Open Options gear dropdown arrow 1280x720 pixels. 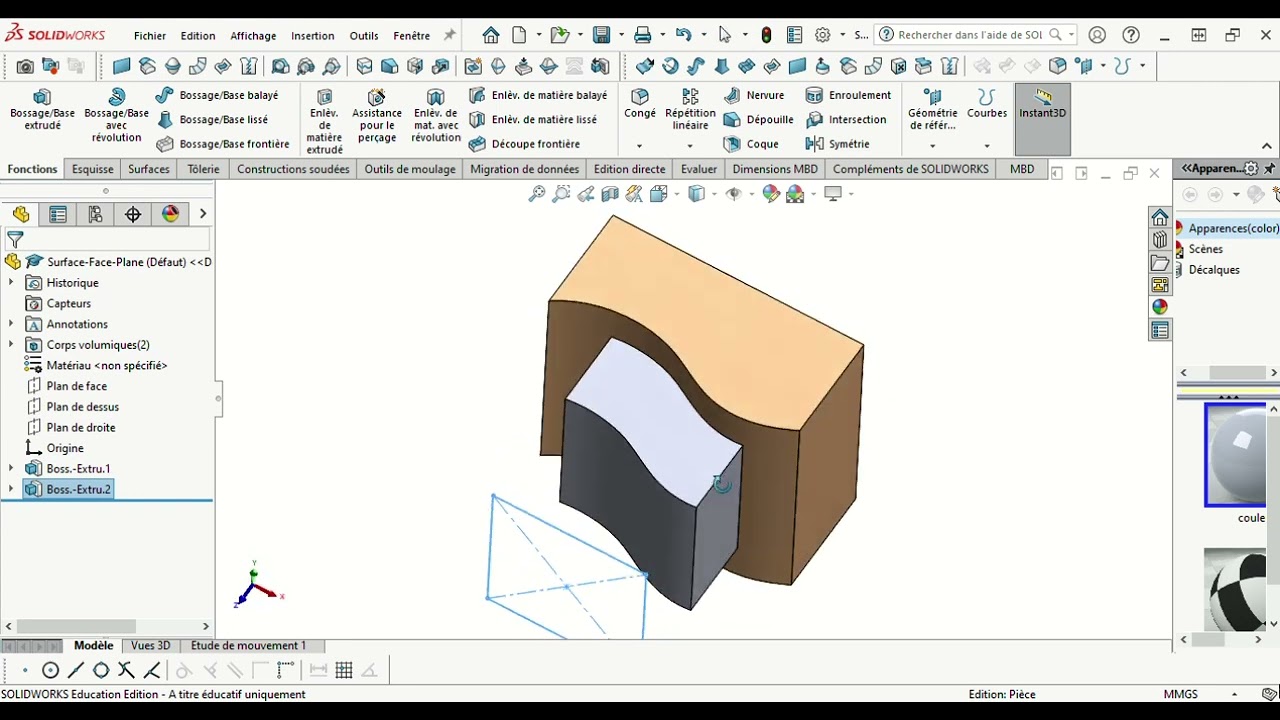pyautogui.click(x=841, y=35)
